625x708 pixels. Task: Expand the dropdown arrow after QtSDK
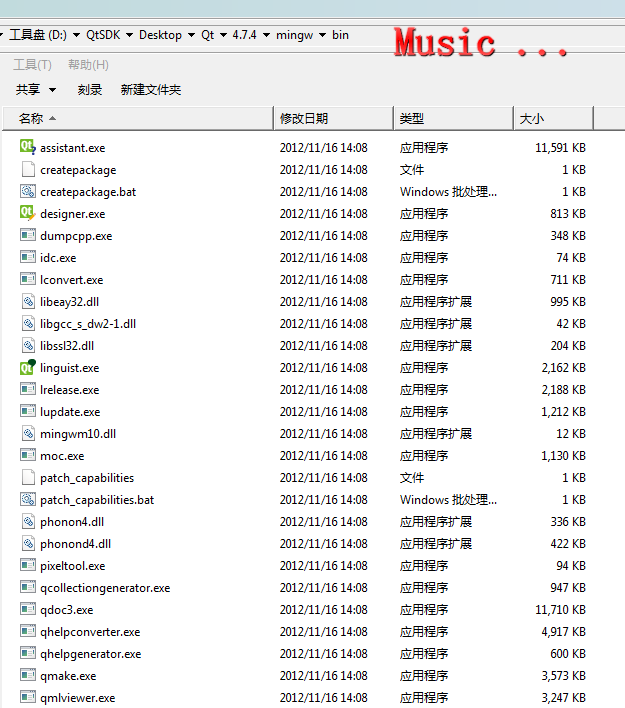130,35
